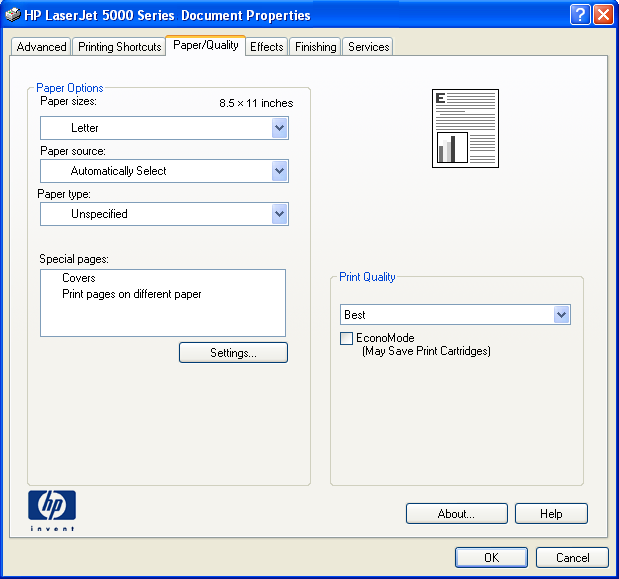Open the Paper source dropdown
The image size is (619, 579).
(279, 171)
